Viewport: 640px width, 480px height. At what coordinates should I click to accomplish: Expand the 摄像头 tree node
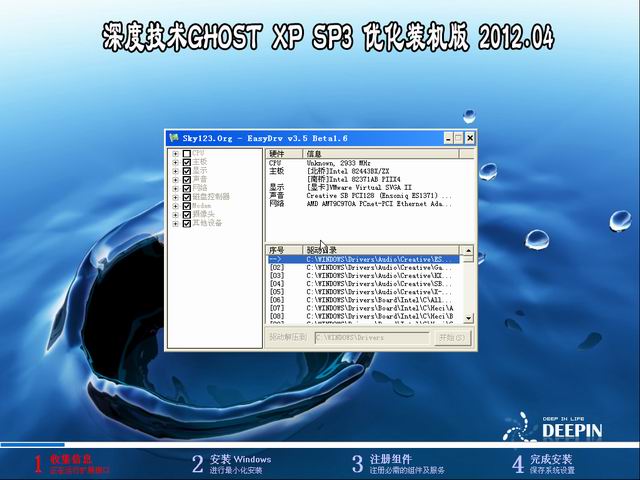click(175, 215)
